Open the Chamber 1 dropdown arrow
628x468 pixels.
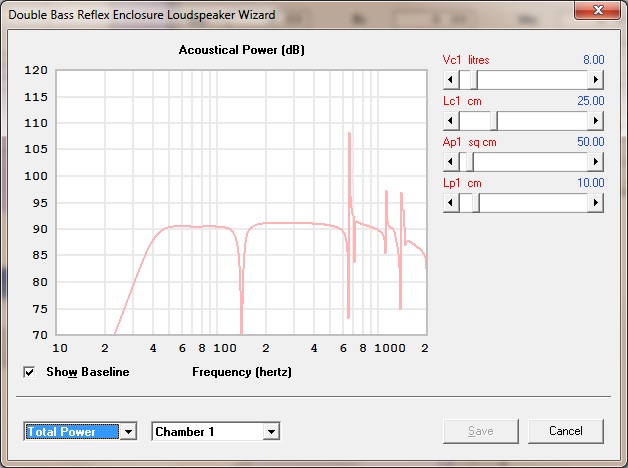pyautogui.click(x=271, y=432)
